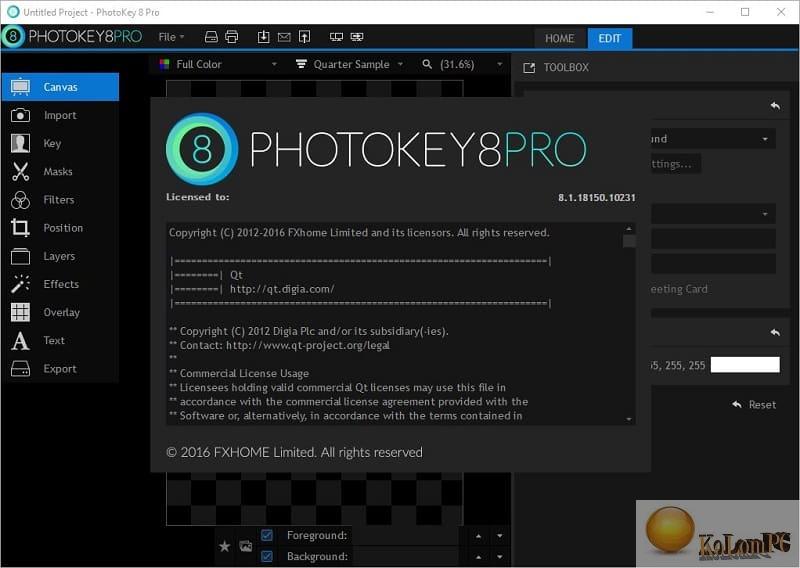Screen dimensions: 800x568
Task: Click the 'Commercial License Usage' line
Action: 244,374
